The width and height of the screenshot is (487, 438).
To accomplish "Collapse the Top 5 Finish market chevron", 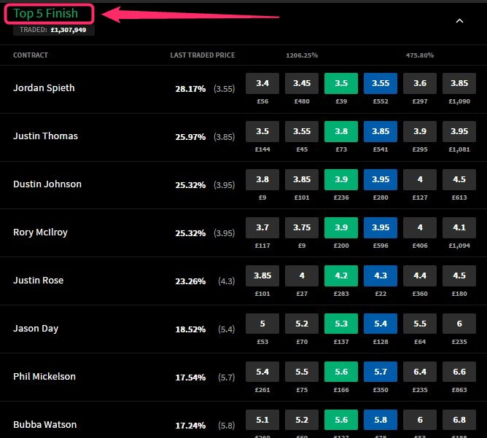I will pos(459,21).
